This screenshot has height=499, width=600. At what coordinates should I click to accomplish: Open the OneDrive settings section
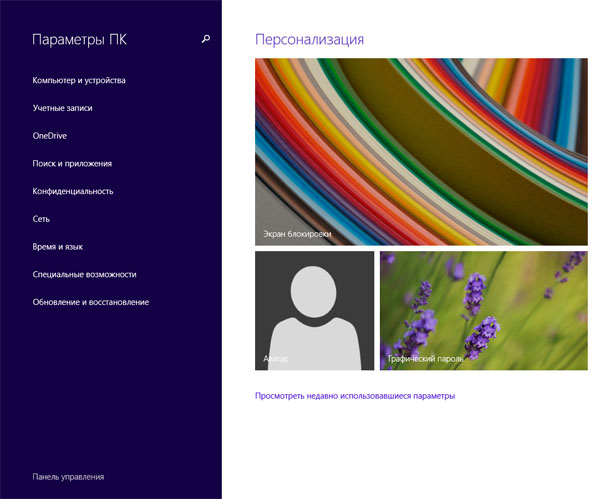[x=49, y=135]
